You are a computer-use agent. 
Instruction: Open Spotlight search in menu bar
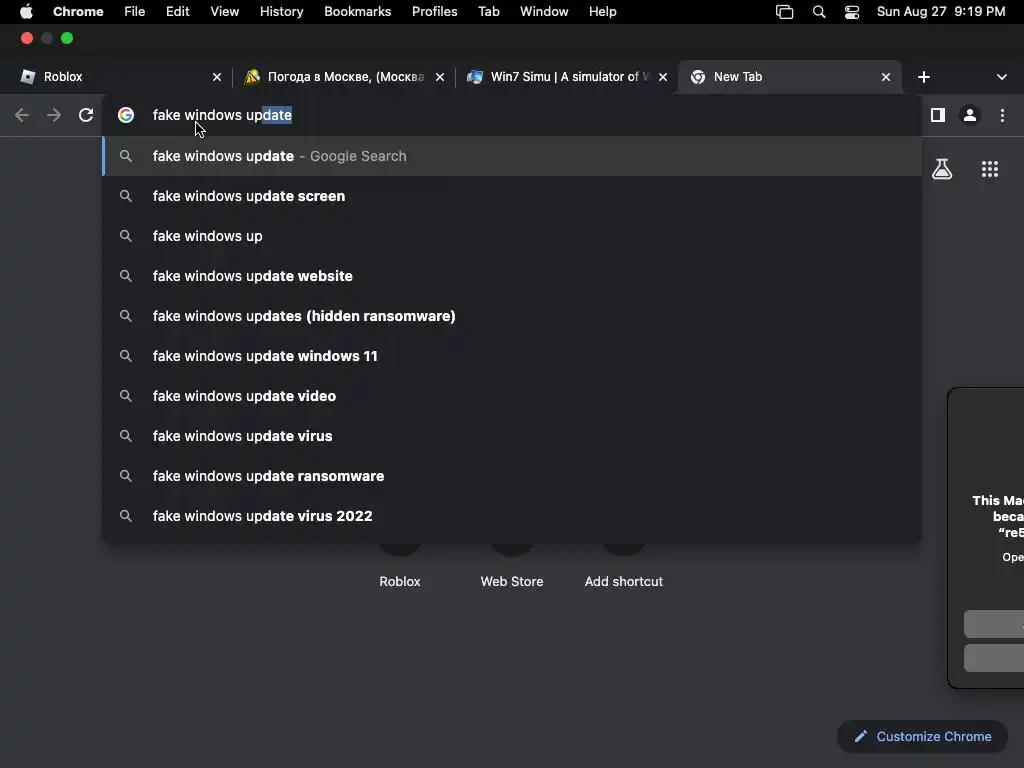pos(819,12)
